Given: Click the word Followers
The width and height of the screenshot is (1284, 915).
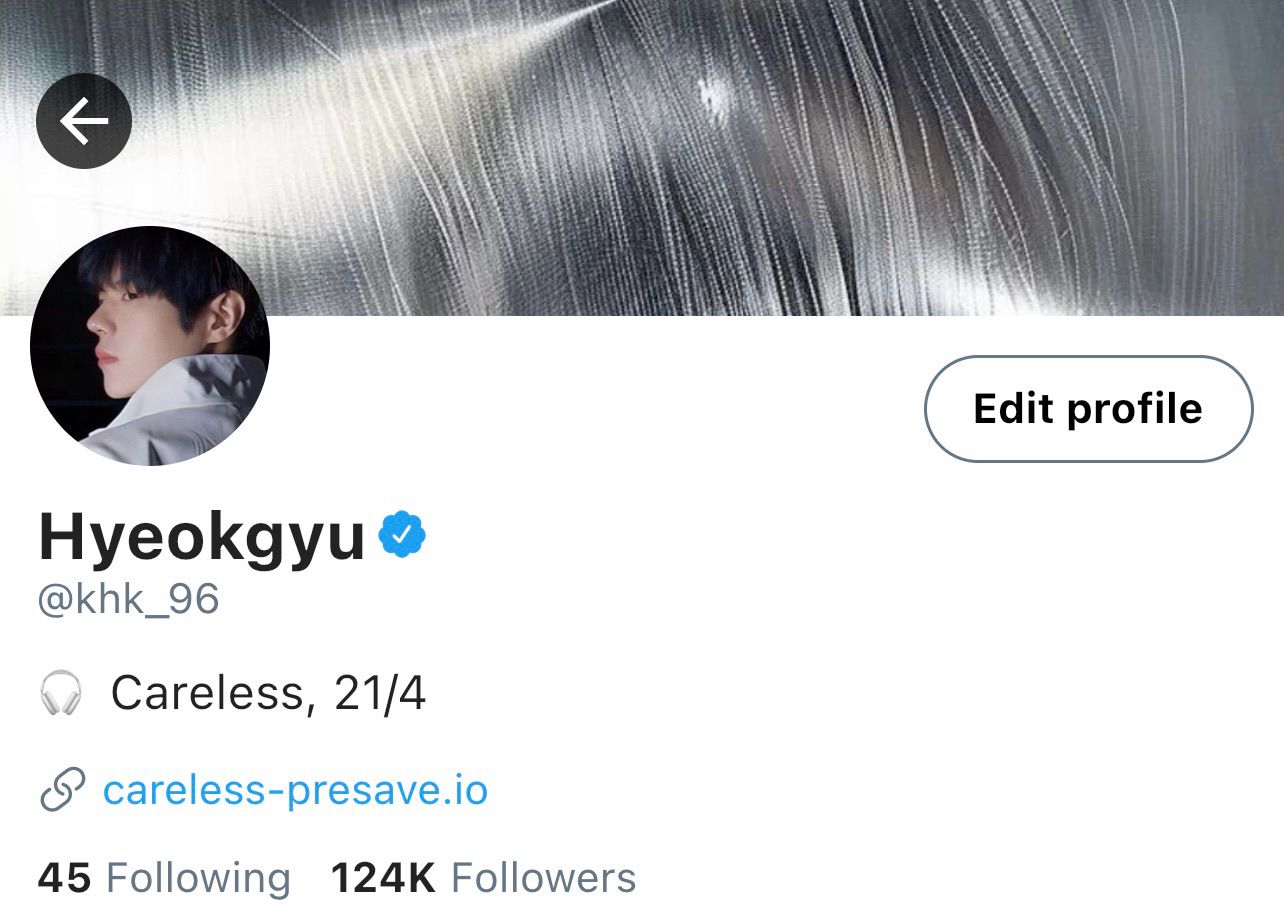Looking at the screenshot, I should point(544,878).
